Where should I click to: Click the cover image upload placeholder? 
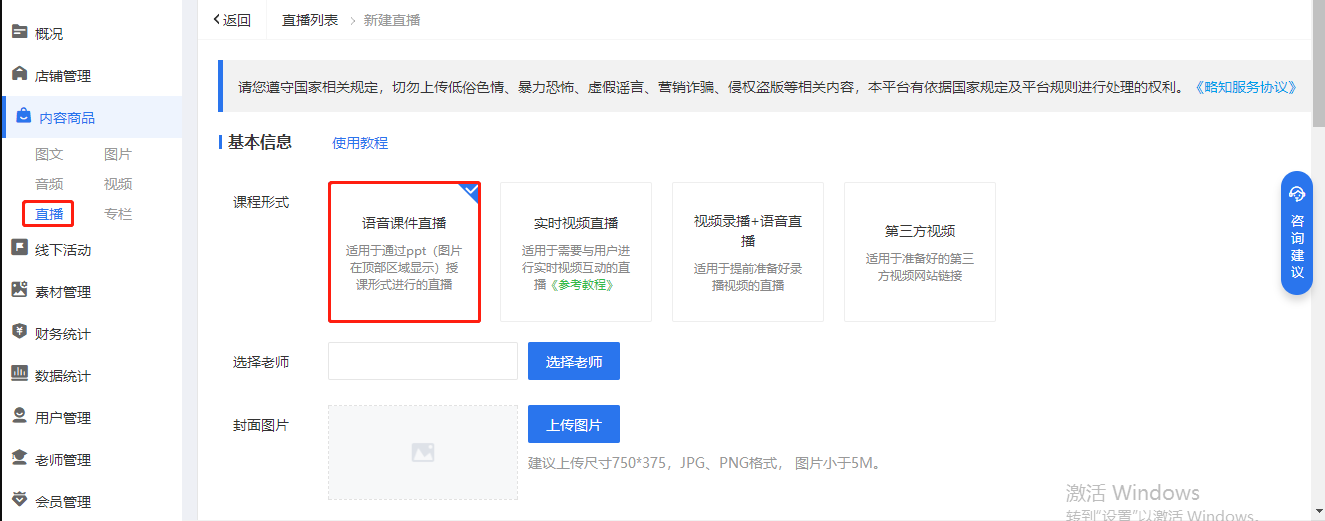[x=423, y=452]
